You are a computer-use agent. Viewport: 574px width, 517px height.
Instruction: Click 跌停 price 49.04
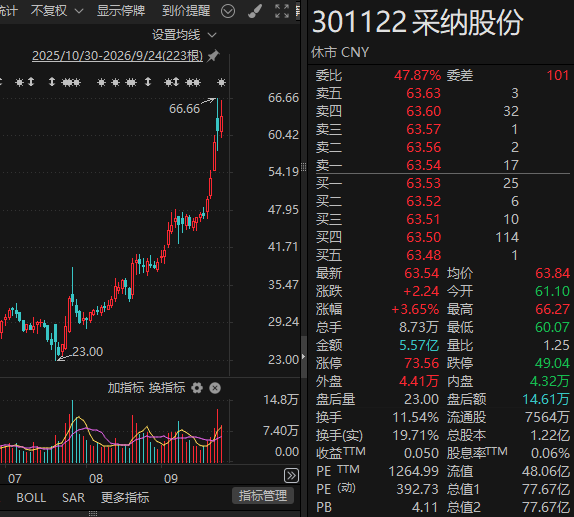552,363
